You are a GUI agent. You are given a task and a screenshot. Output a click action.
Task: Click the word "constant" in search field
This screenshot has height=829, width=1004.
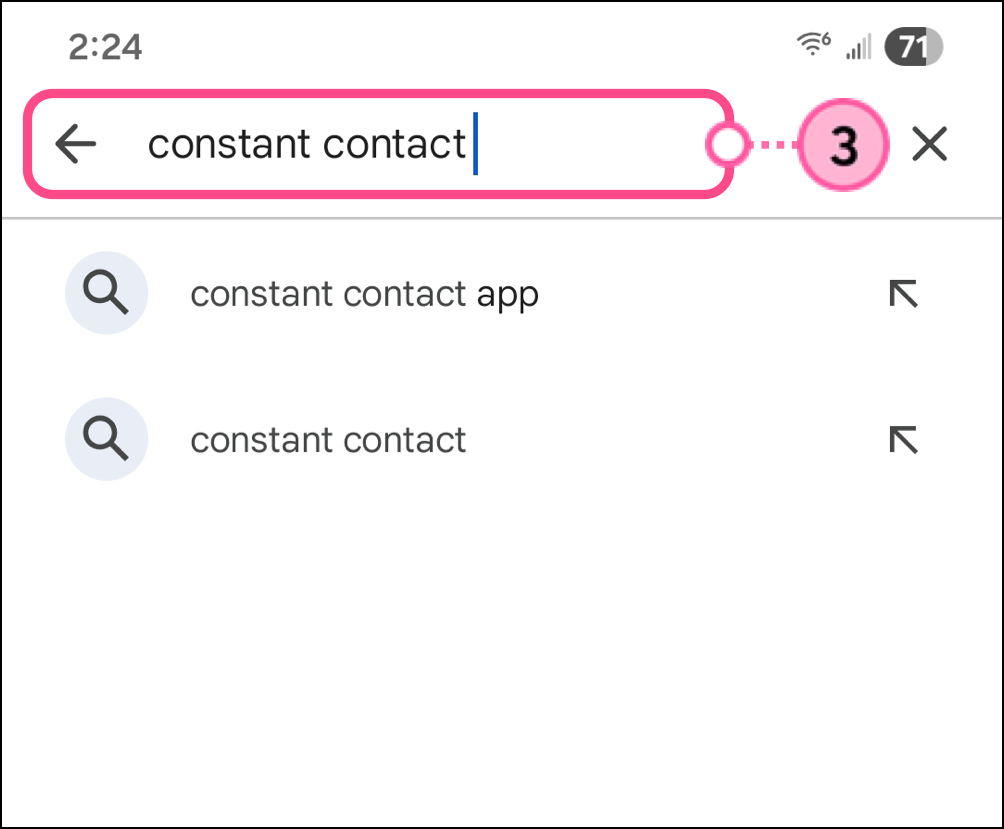tap(230, 145)
